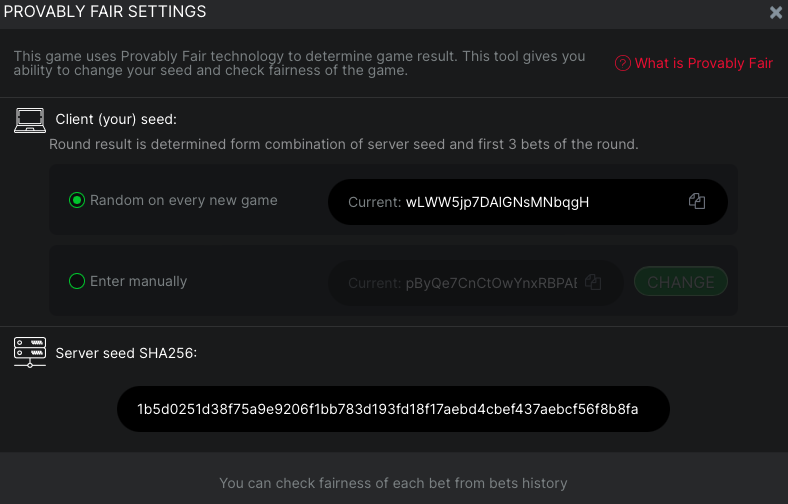Click the Client (your) seed heading
The height and width of the screenshot is (504, 788).
click(x=116, y=120)
